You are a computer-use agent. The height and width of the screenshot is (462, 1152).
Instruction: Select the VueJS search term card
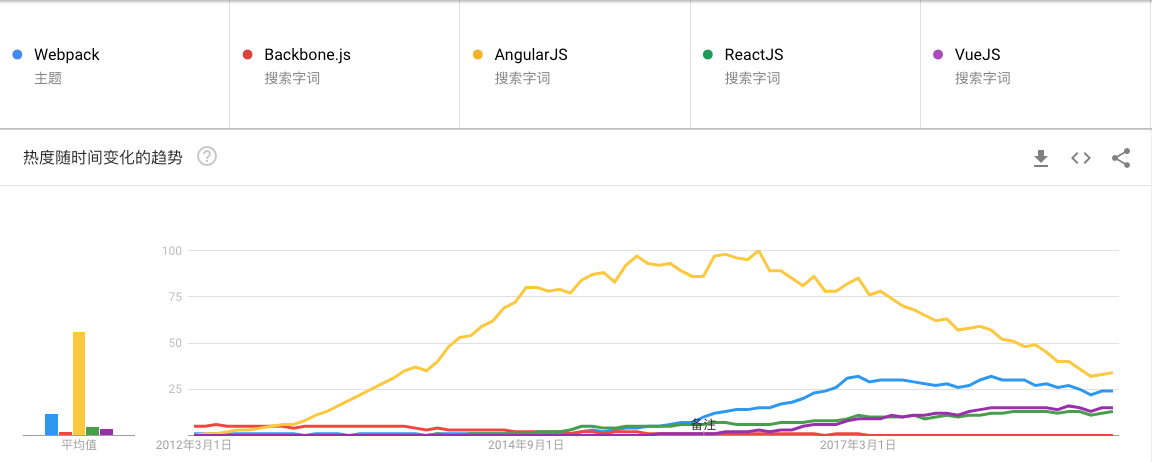1033,65
